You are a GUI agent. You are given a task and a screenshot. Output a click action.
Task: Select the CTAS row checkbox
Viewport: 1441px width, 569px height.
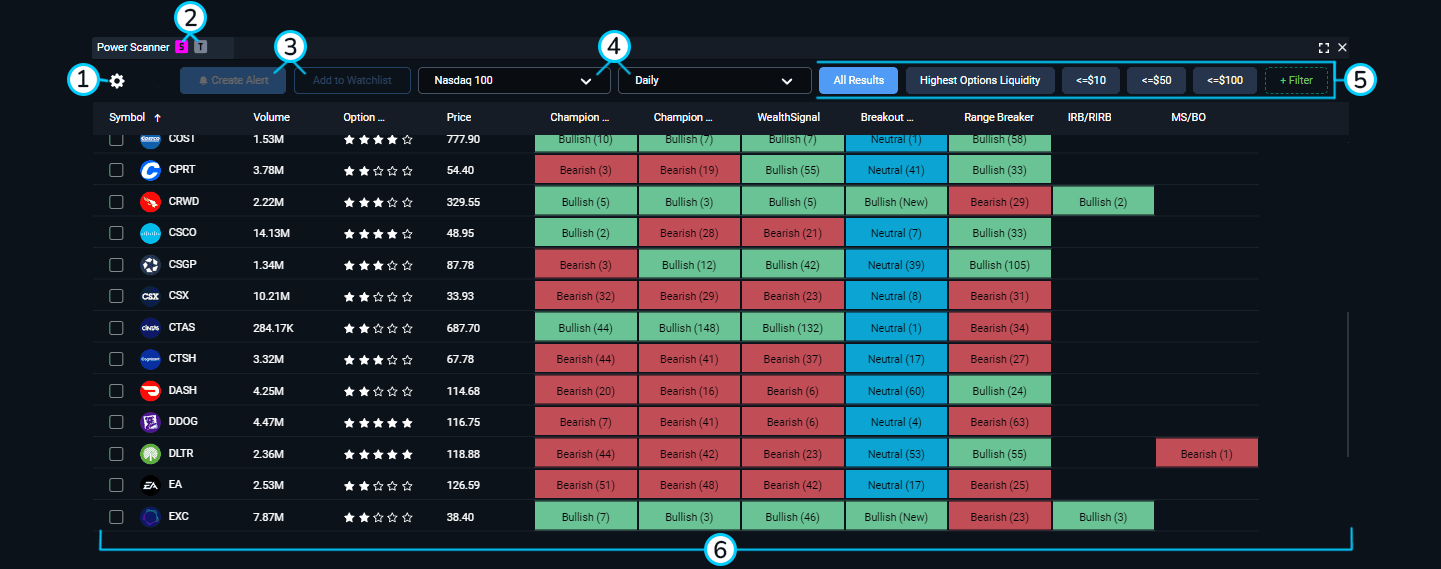[x=116, y=328]
